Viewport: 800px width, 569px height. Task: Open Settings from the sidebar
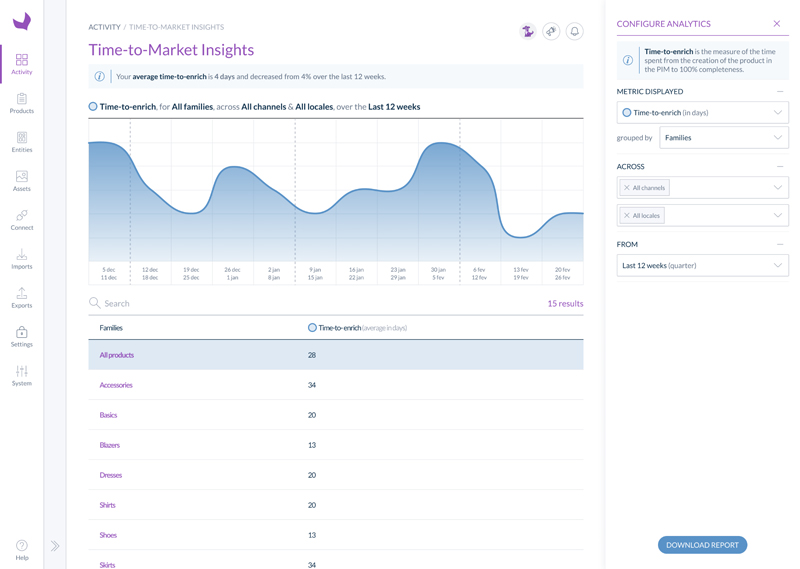(21, 337)
